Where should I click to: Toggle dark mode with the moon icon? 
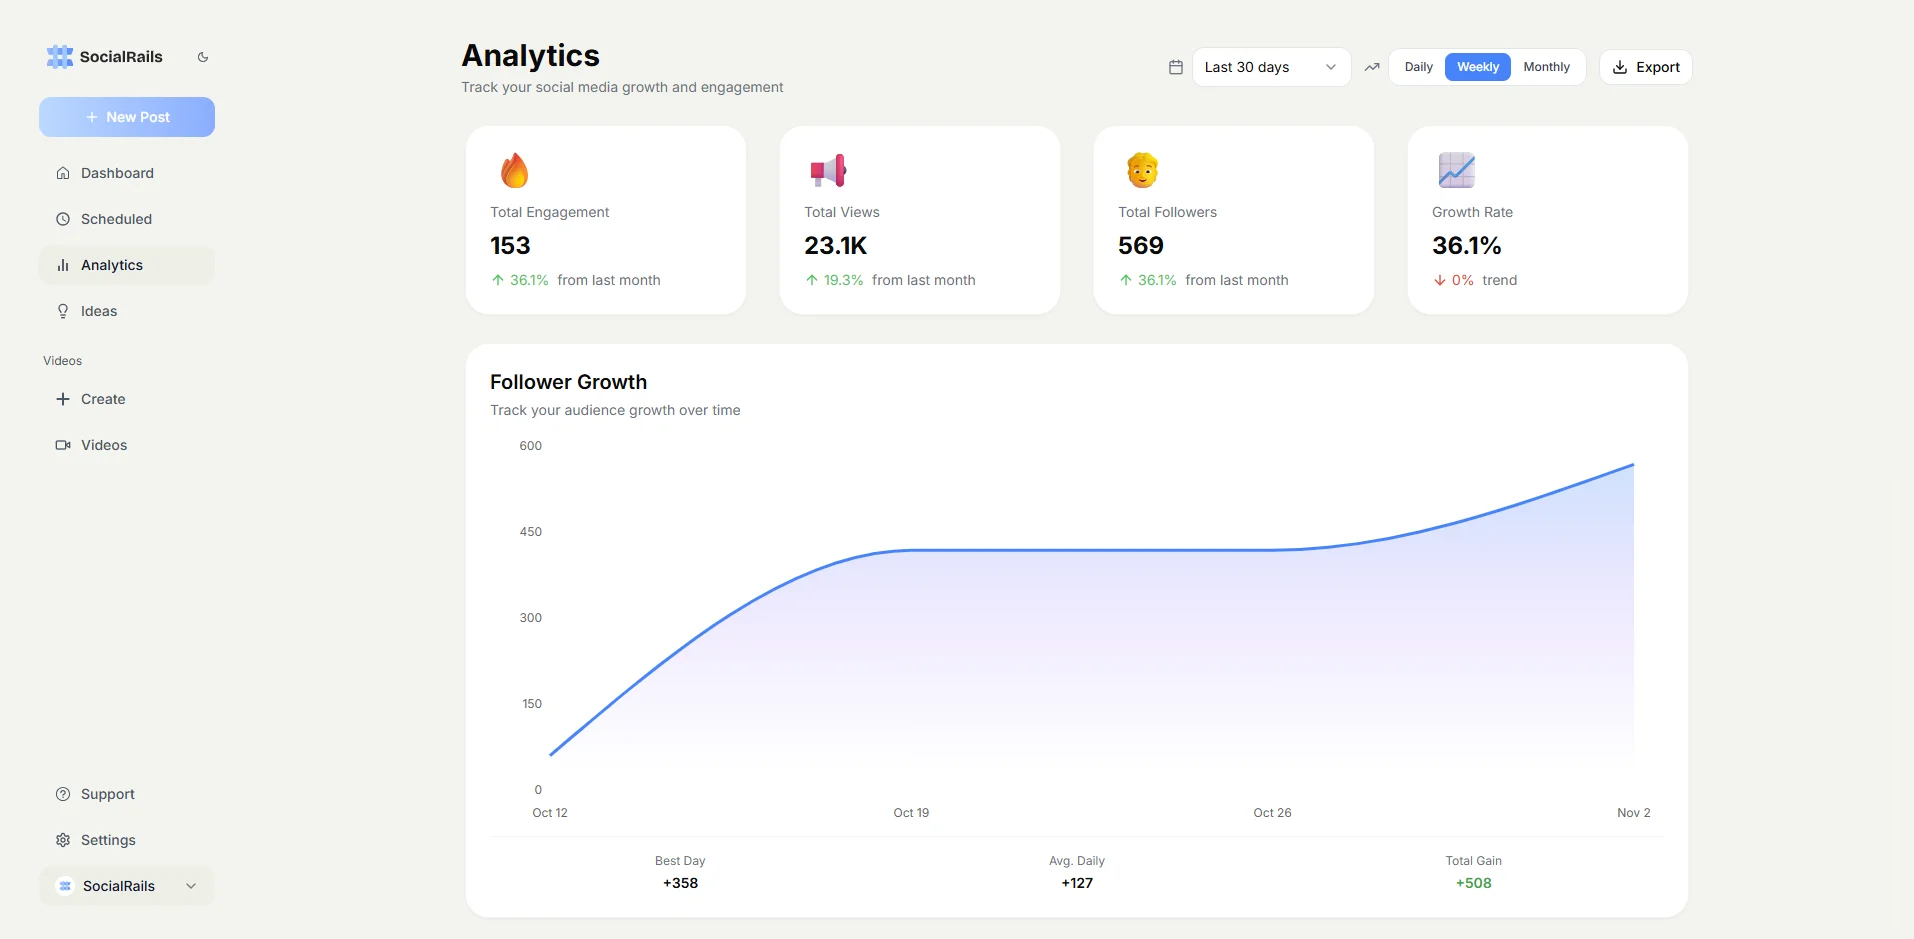[203, 57]
